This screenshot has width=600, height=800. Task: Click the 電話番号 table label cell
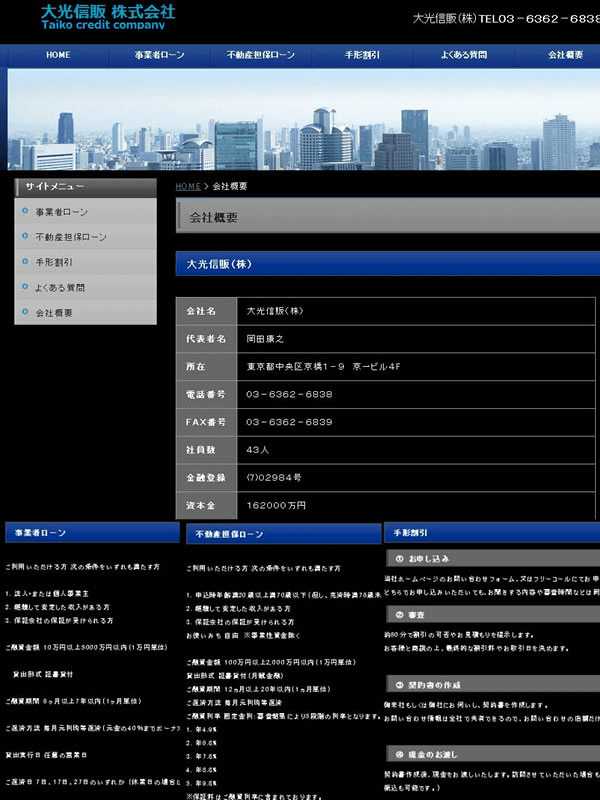point(207,394)
